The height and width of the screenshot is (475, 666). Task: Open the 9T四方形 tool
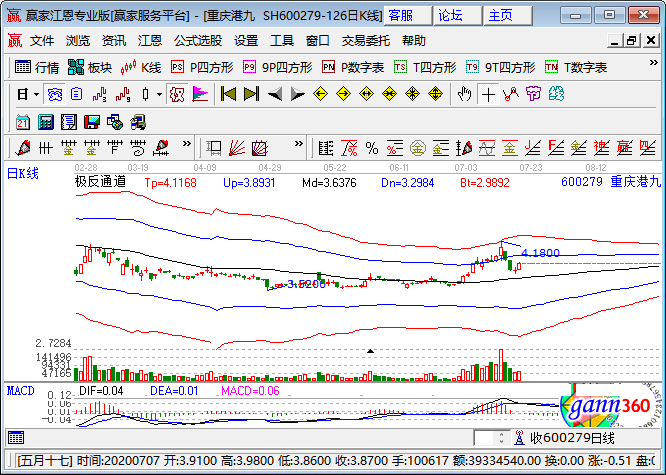pyautogui.click(x=501, y=67)
